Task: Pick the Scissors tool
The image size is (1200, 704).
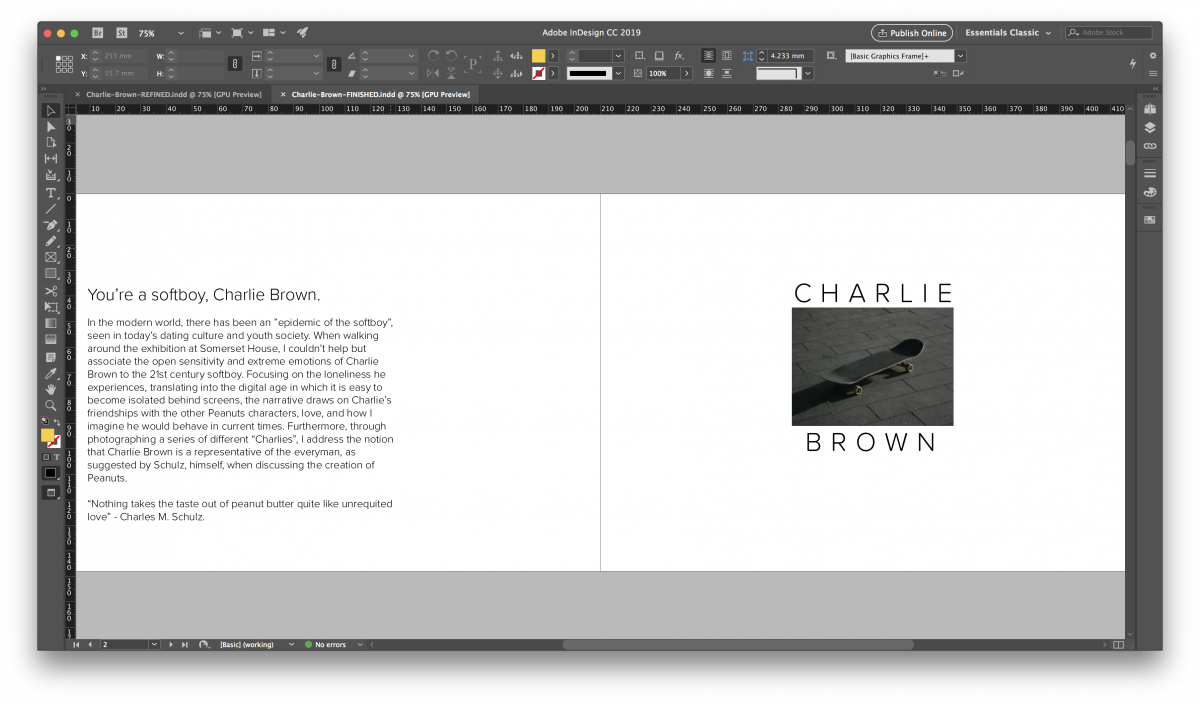Action: pyautogui.click(x=51, y=290)
